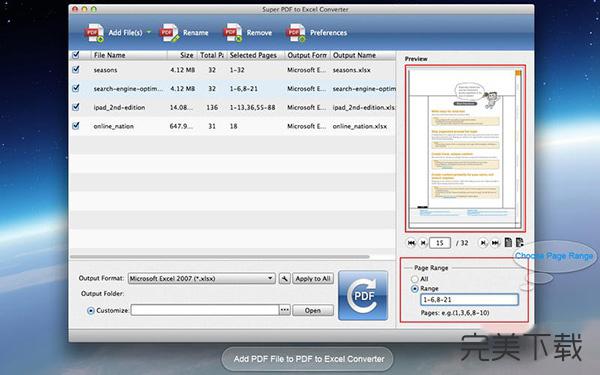600x375 pixels.
Task: Jump to the last preview page
Action: [495, 243]
